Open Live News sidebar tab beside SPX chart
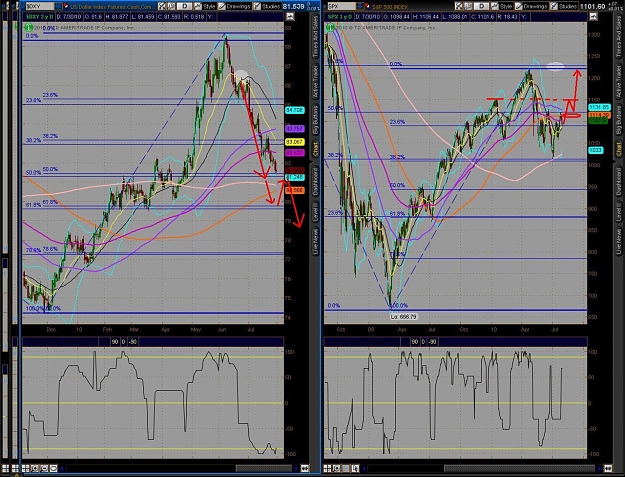Image resolution: width=625 pixels, height=477 pixels. coord(619,241)
